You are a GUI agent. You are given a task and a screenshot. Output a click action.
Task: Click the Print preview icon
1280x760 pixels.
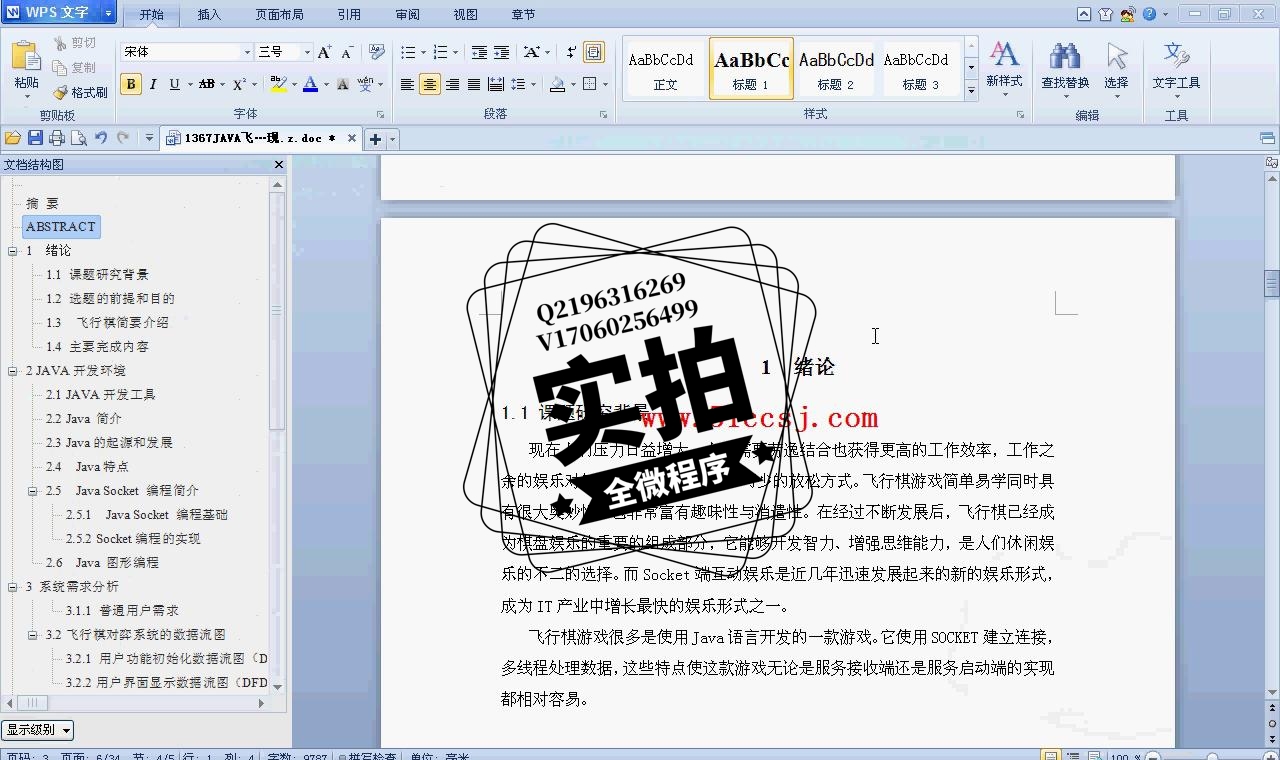[79, 138]
